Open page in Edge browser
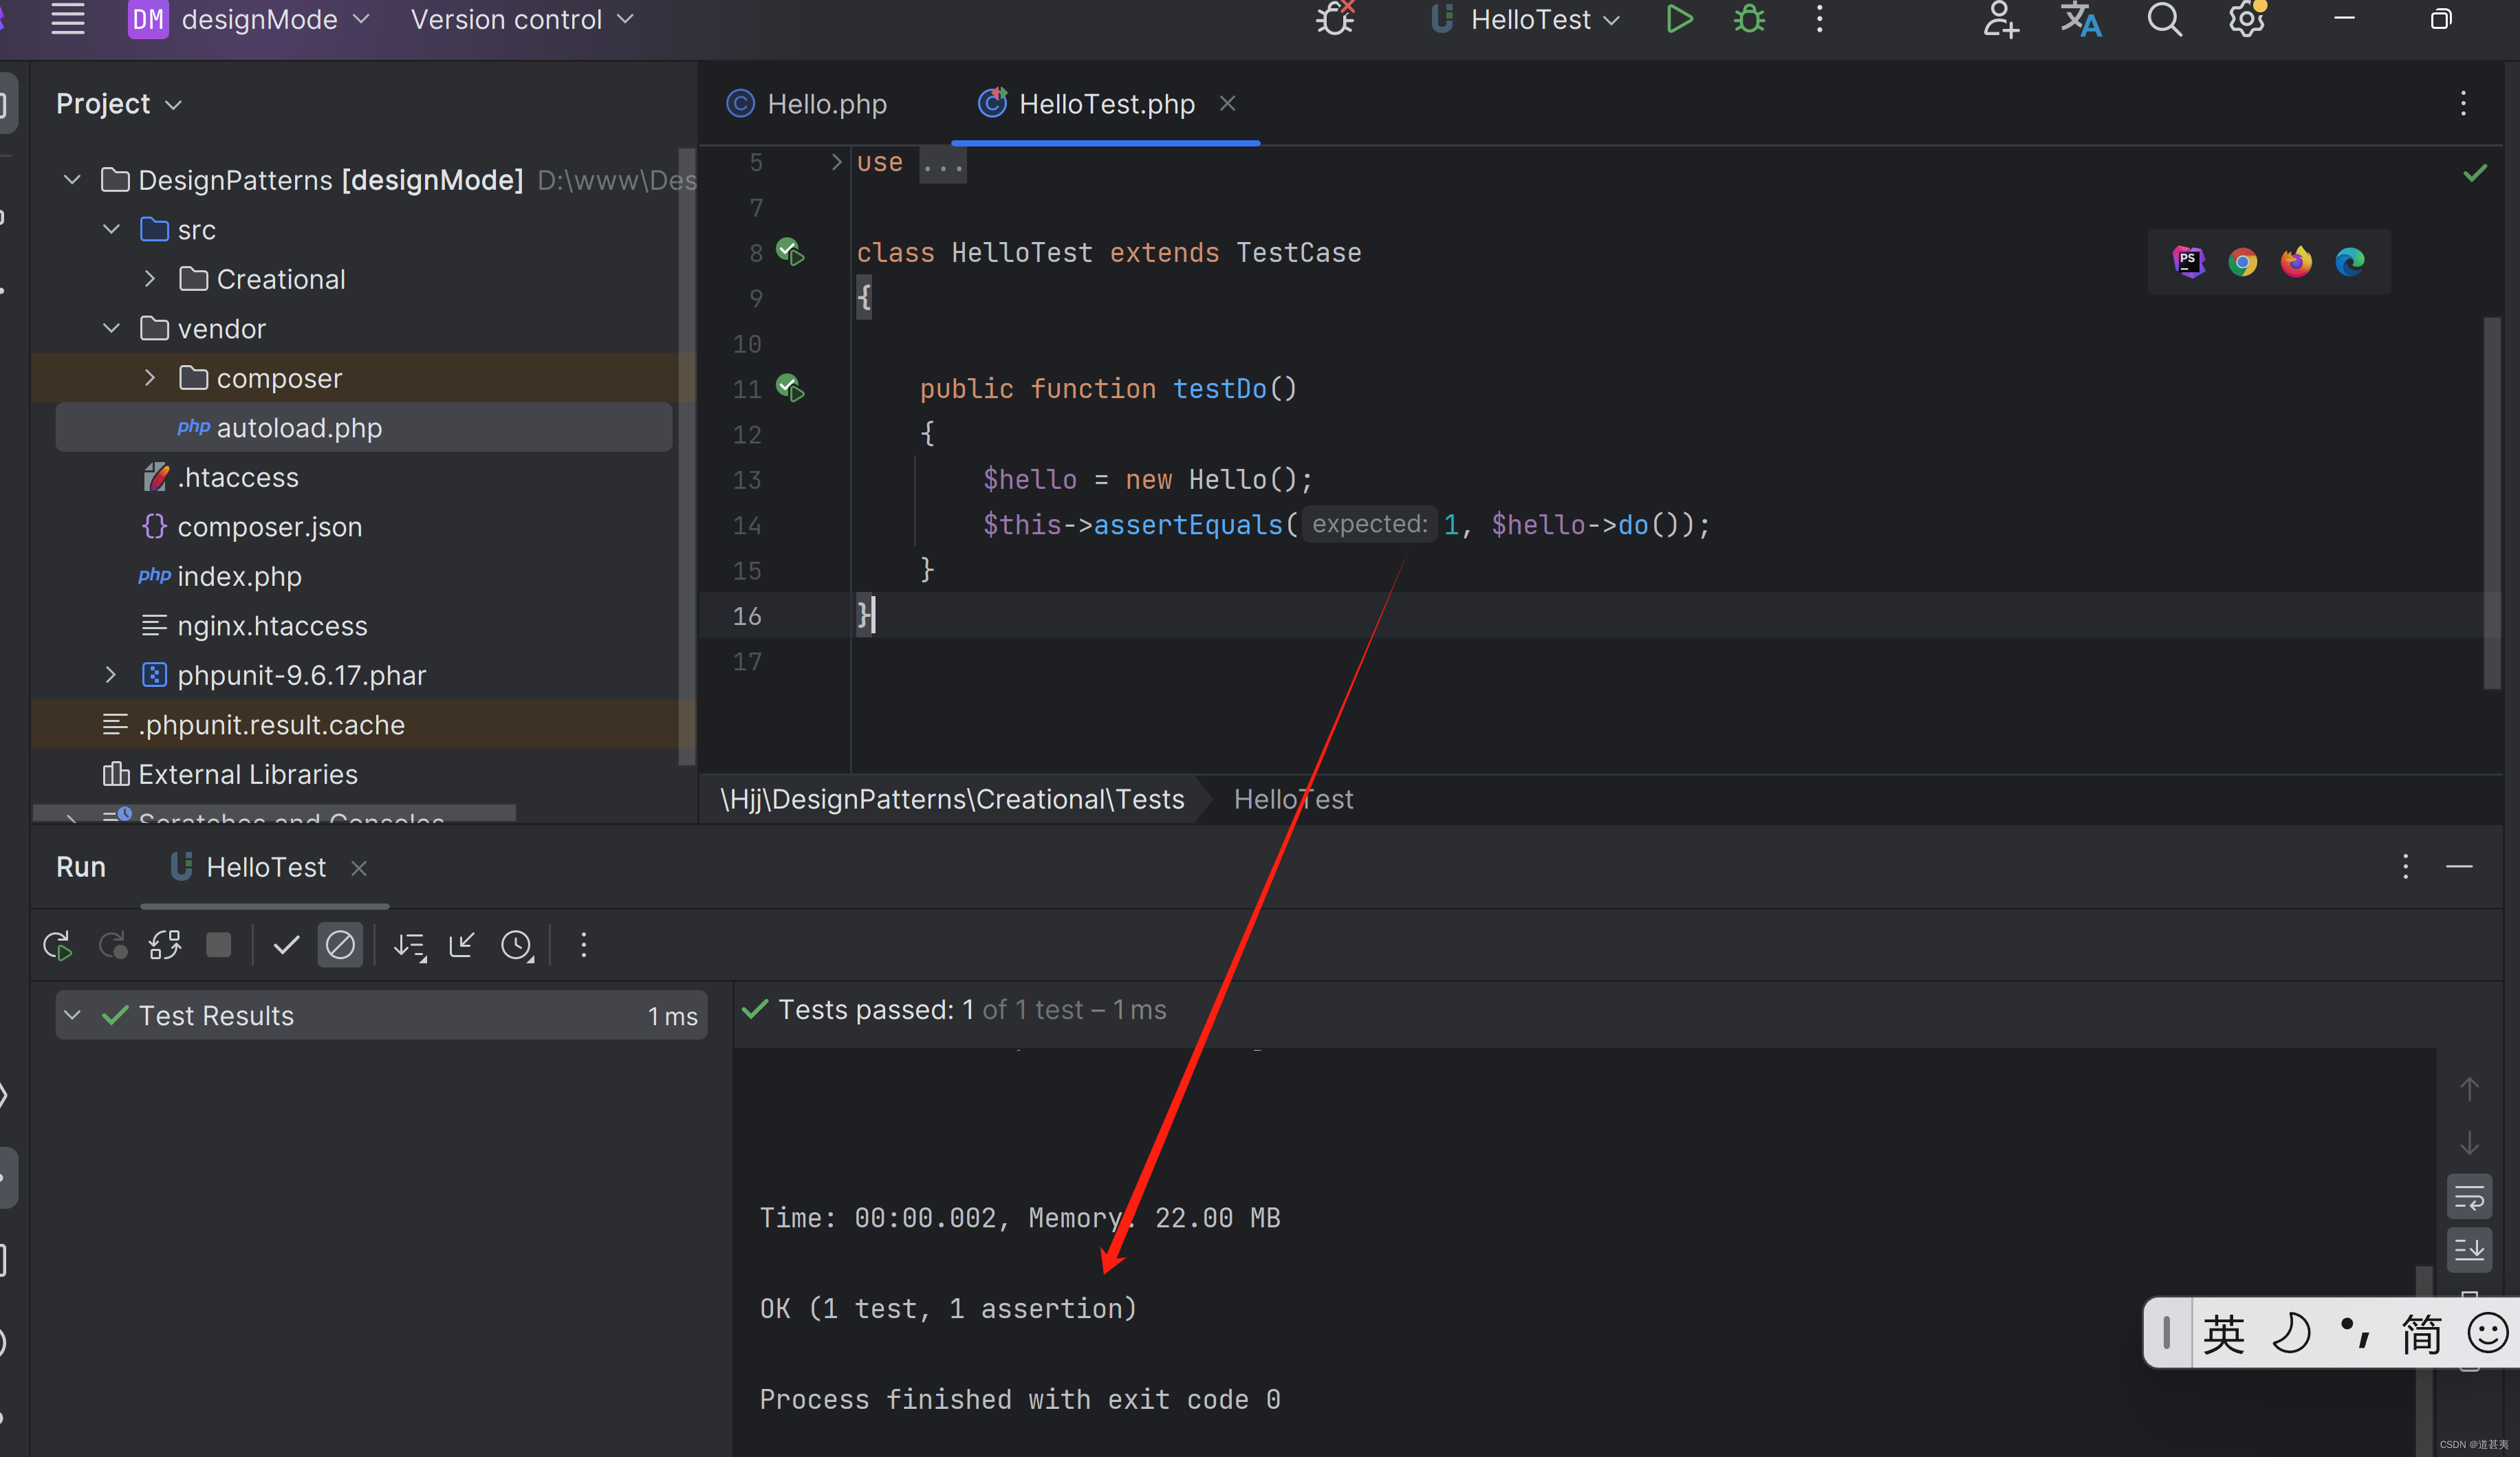The height and width of the screenshot is (1457, 2520). coord(2350,262)
